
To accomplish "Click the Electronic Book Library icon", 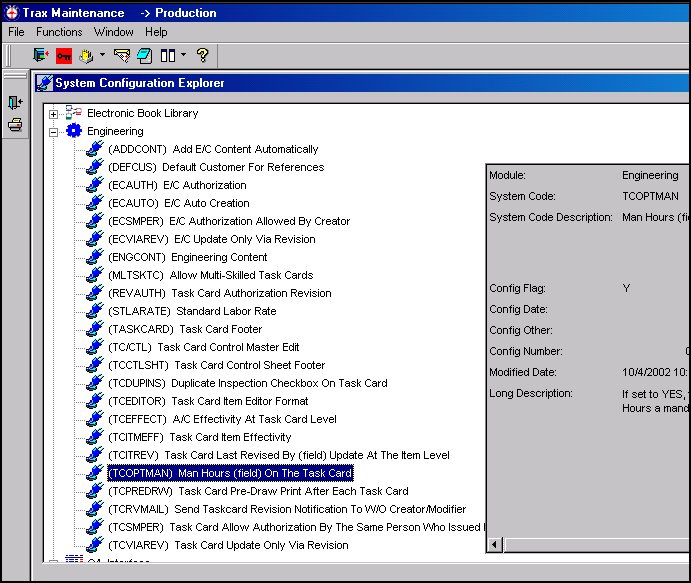I will click(x=74, y=113).
